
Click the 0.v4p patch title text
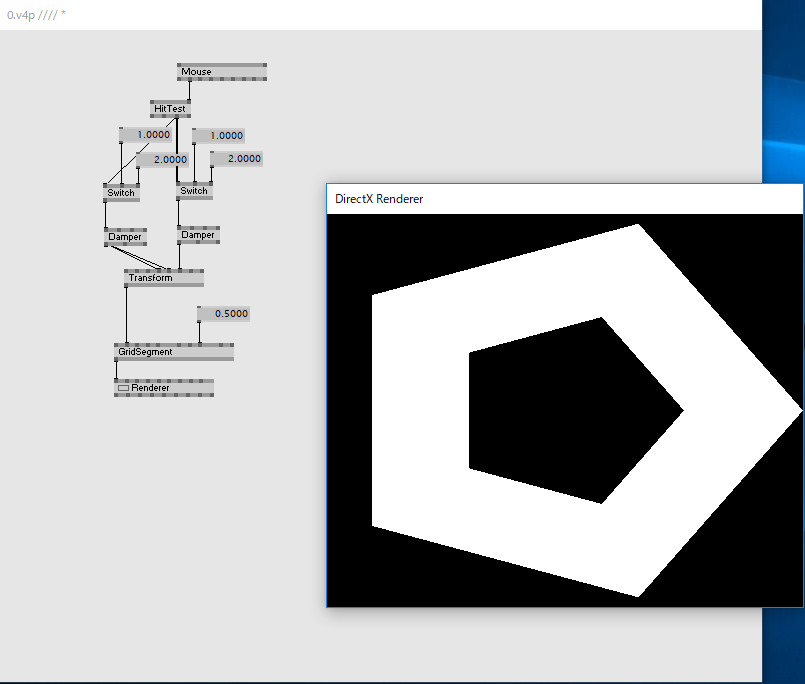pyautogui.click(x=36, y=15)
